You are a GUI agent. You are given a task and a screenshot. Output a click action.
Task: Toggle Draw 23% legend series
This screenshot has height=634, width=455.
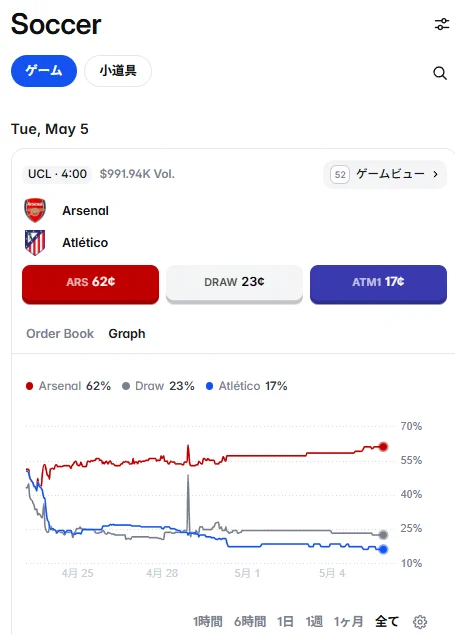(158, 386)
